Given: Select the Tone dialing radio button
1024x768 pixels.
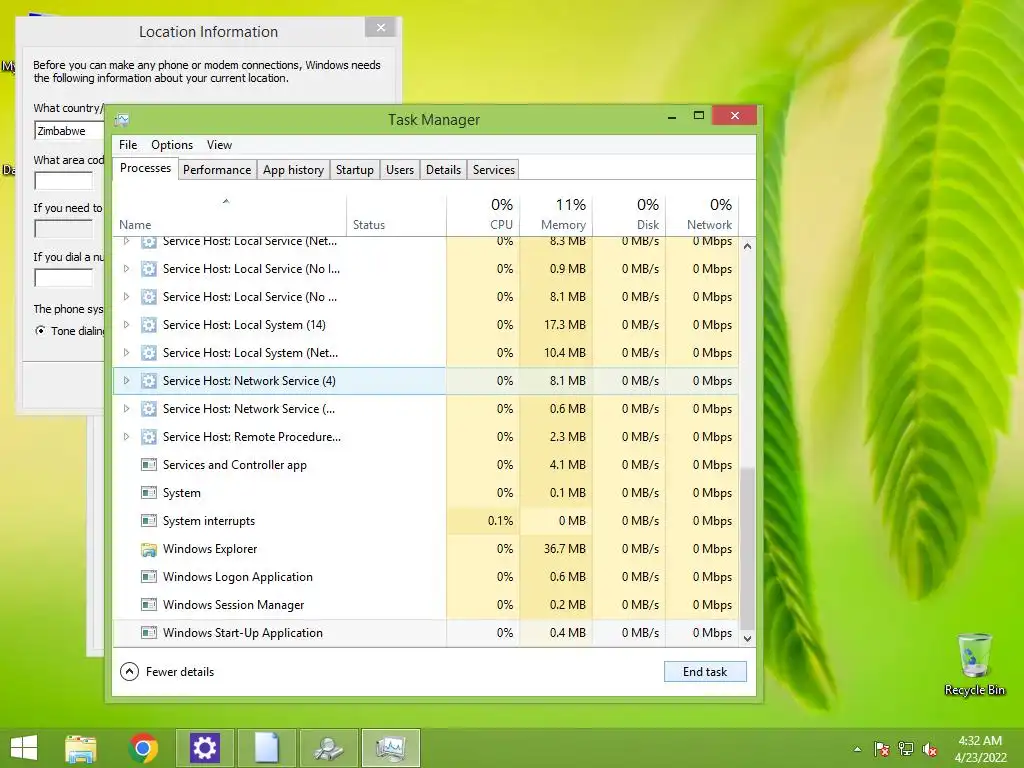Looking at the screenshot, I should [x=40, y=330].
